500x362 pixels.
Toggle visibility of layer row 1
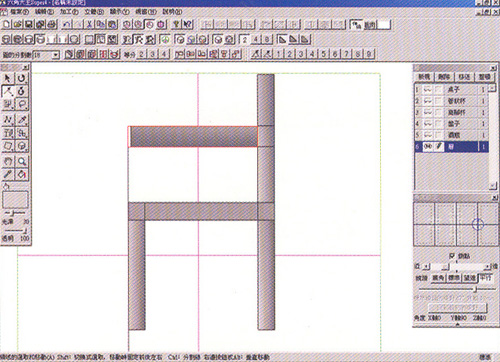point(428,90)
